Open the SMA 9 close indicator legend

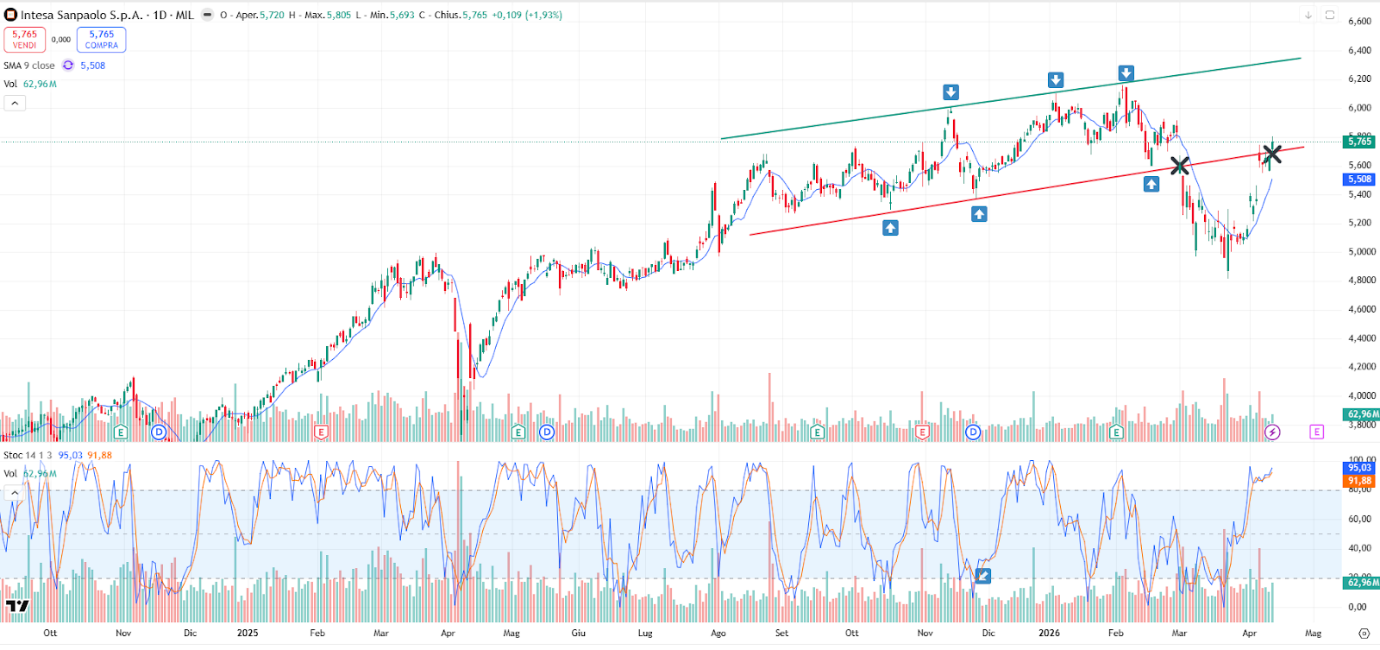[30, 65]
